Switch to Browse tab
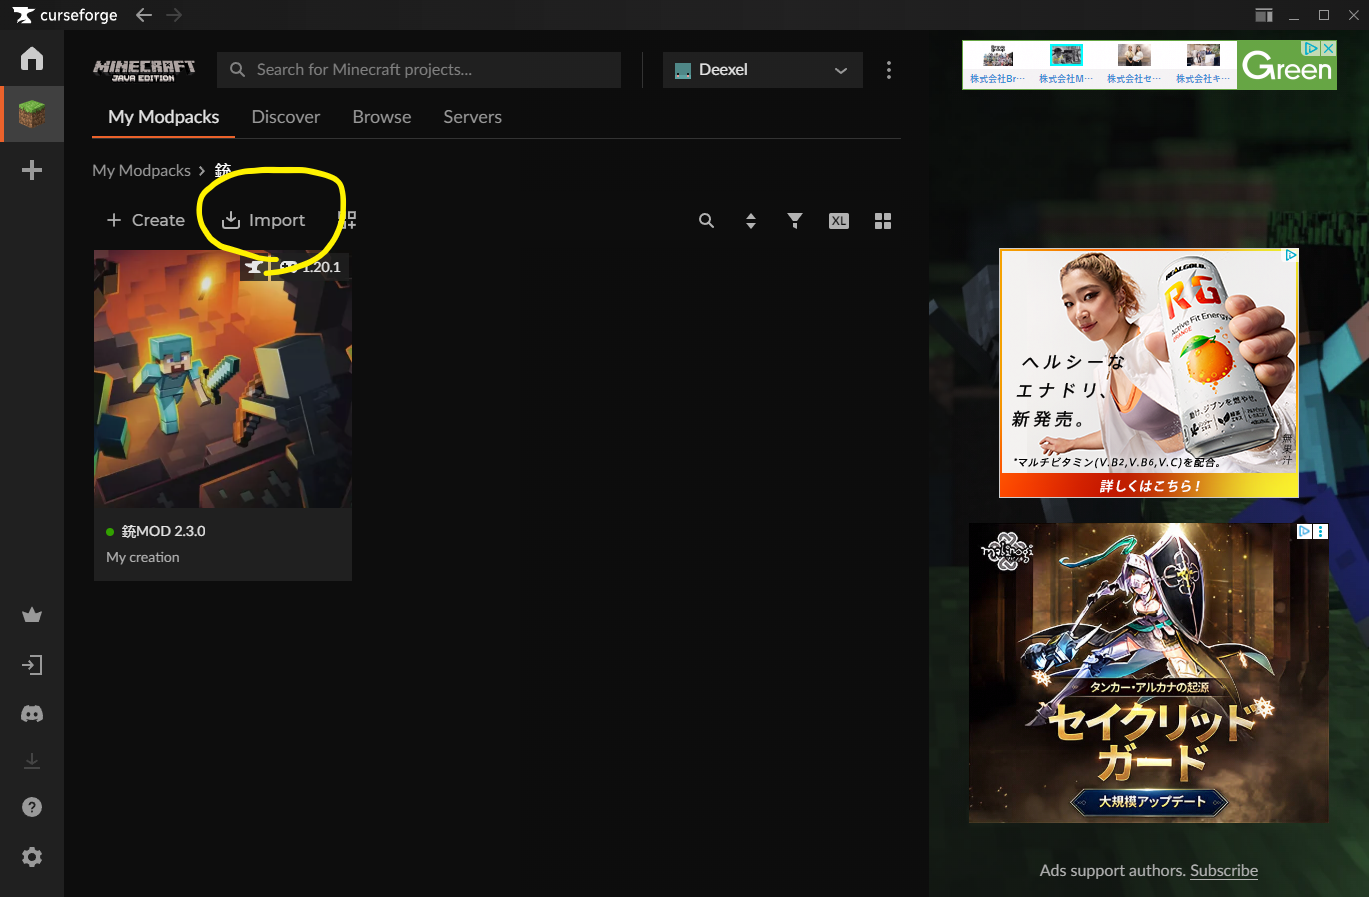Screen dimensions: 1369x897 pos(382,117)
